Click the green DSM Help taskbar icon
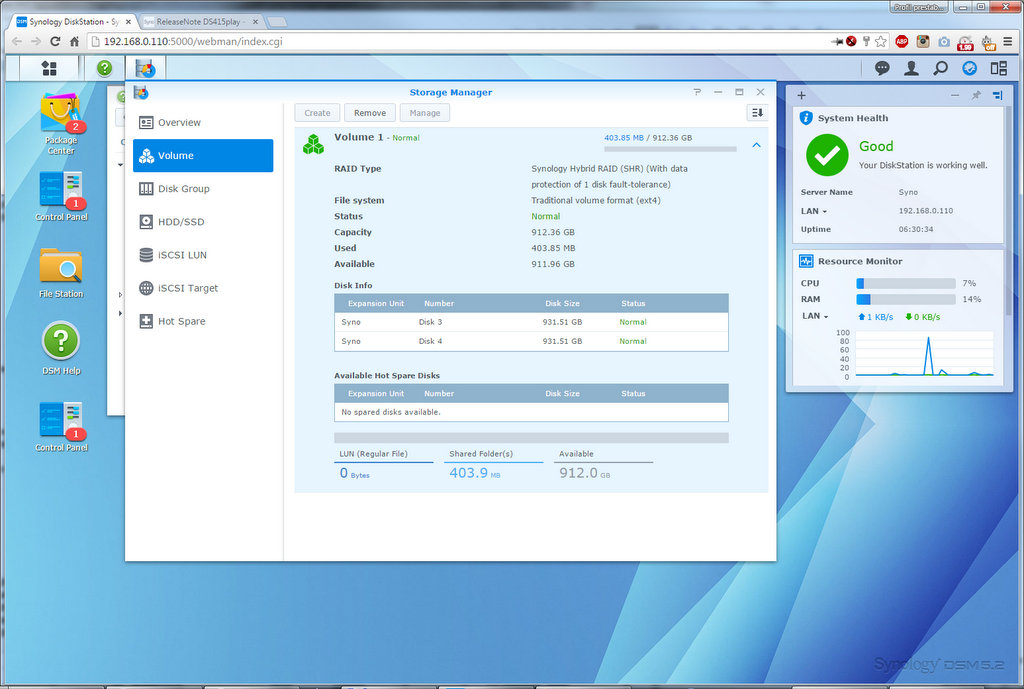Viewport: 1024px width, 689px height. (104, 68)
